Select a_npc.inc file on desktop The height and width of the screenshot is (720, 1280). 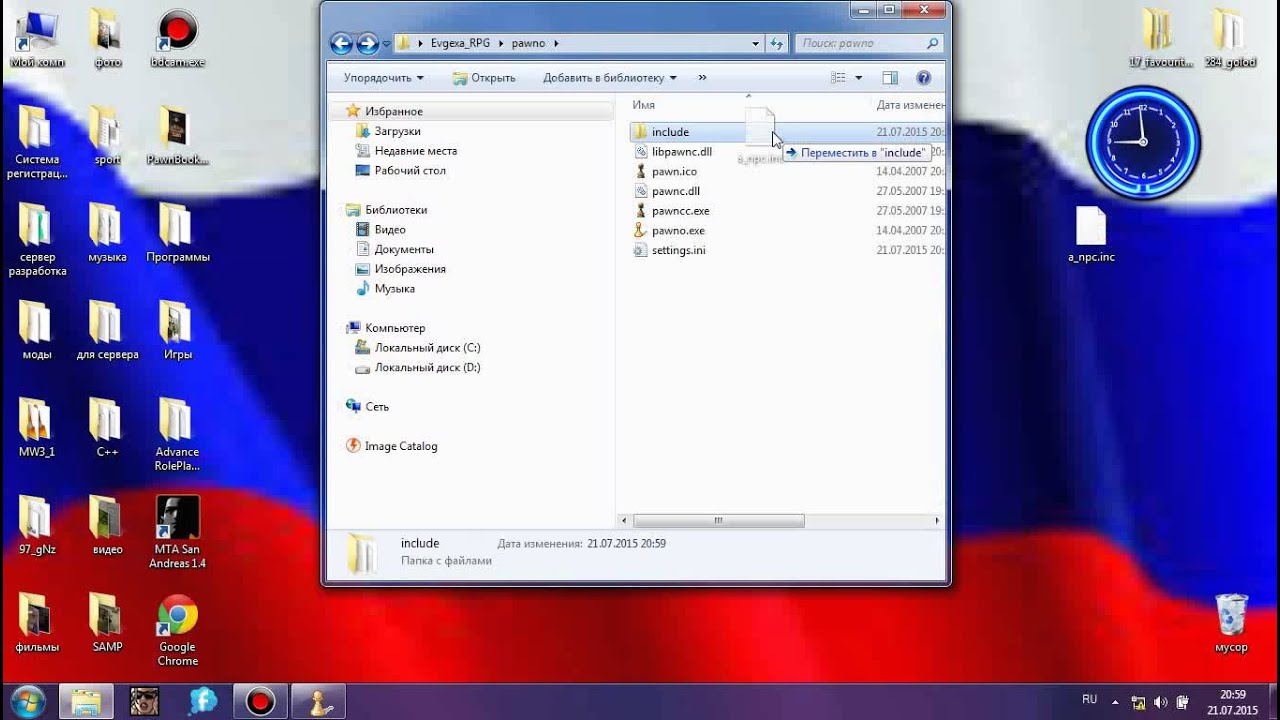coord(1091,234)
